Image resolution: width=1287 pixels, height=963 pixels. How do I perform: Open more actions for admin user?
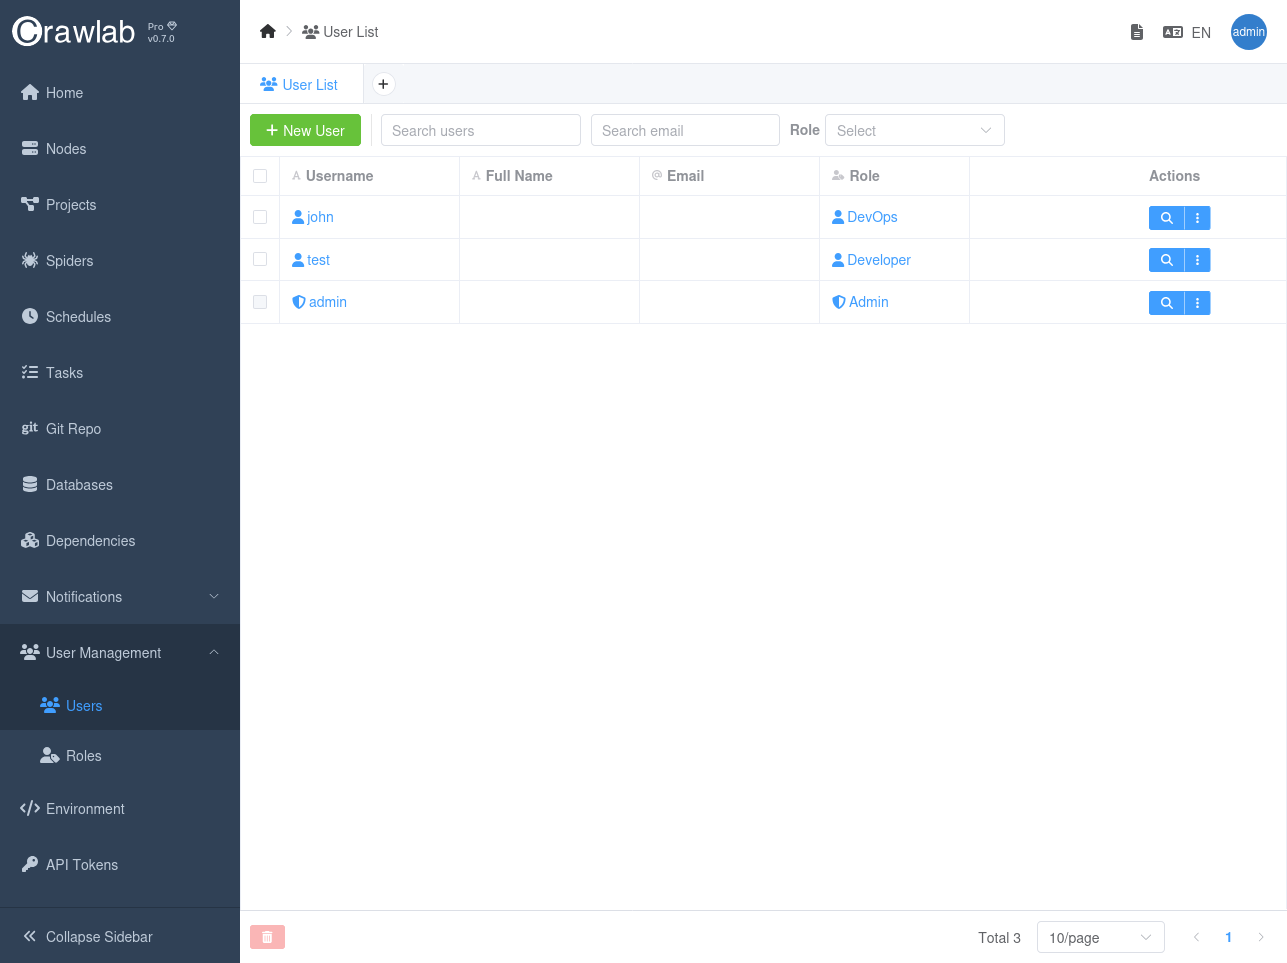1197,303
